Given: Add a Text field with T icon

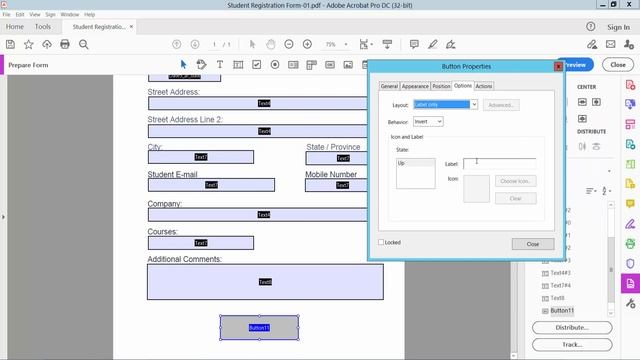Looking at the screenshot, I should pos(220,64).
